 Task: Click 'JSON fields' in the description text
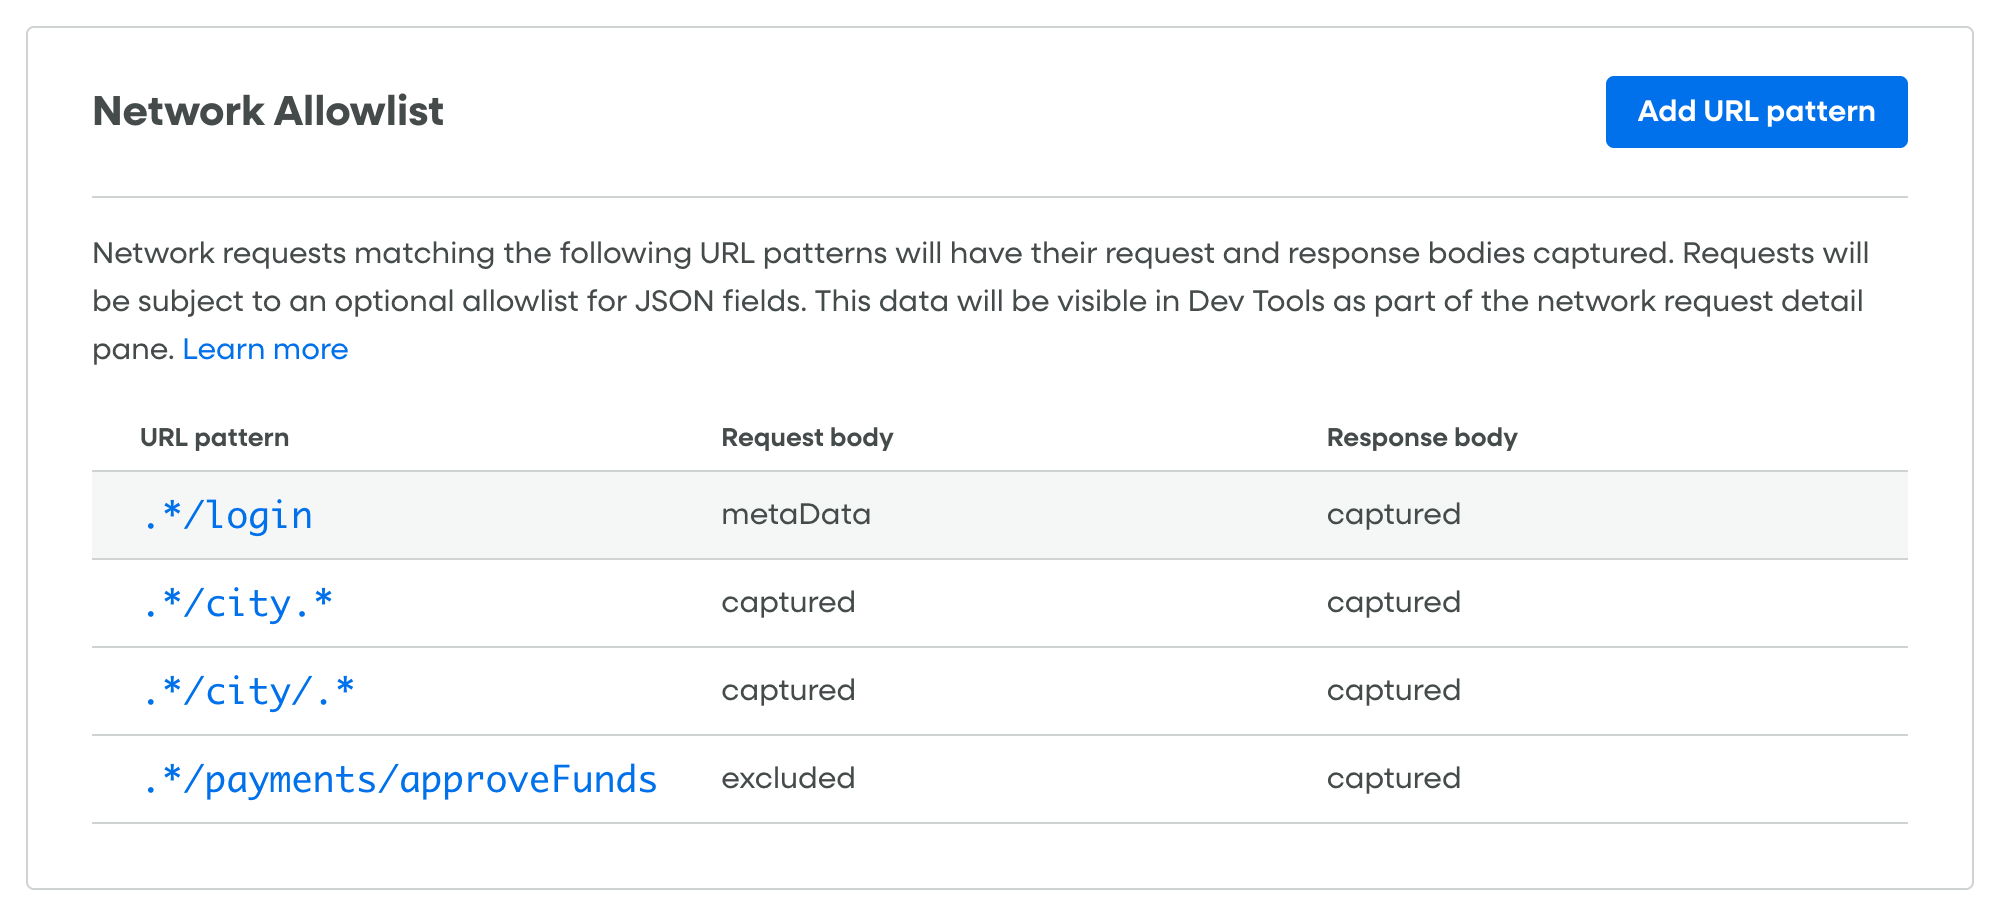(x=720, y=301)
